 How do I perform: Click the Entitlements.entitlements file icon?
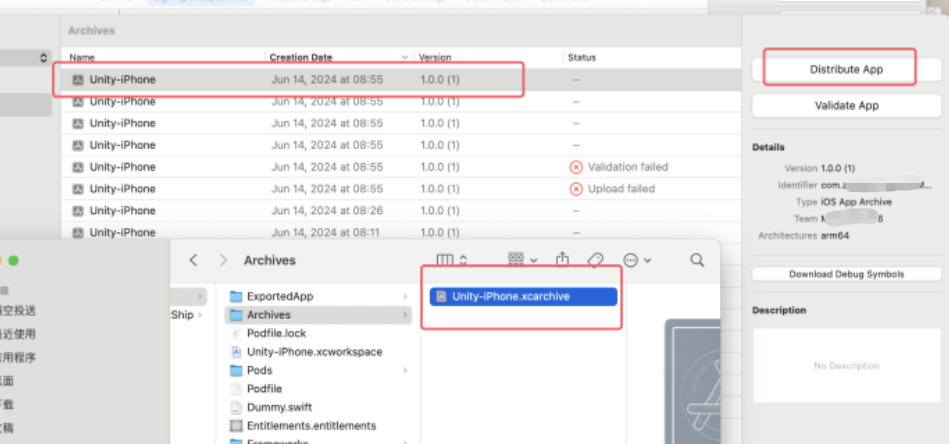point(236,426)
